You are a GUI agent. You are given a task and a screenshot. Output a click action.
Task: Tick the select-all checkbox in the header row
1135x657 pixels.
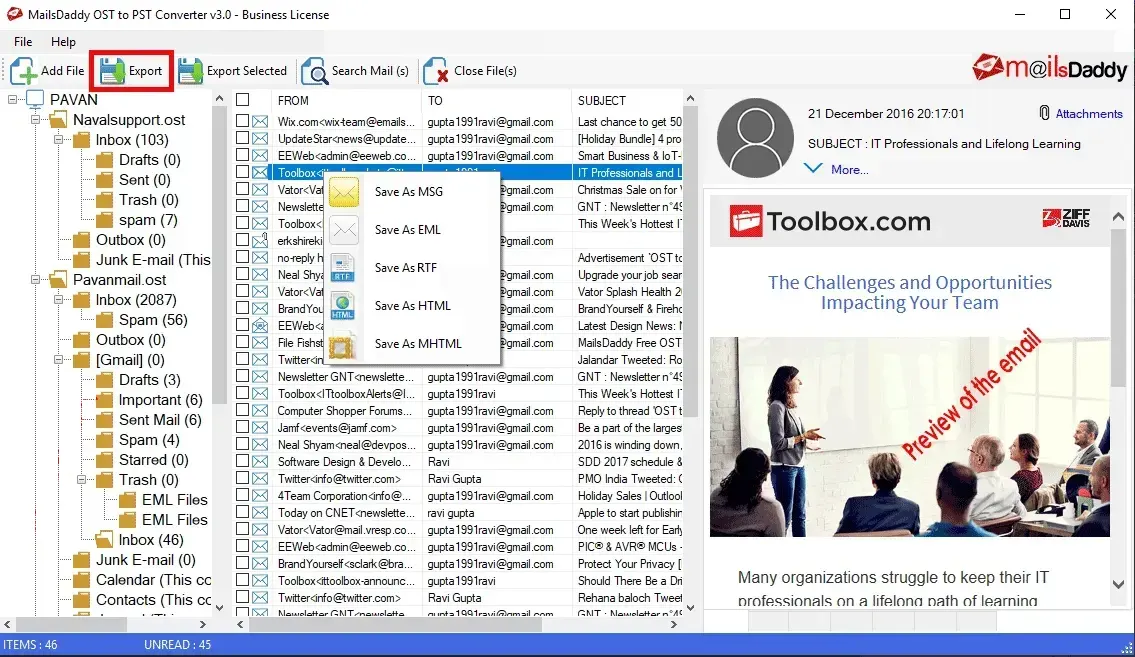[x=242, y=100]
